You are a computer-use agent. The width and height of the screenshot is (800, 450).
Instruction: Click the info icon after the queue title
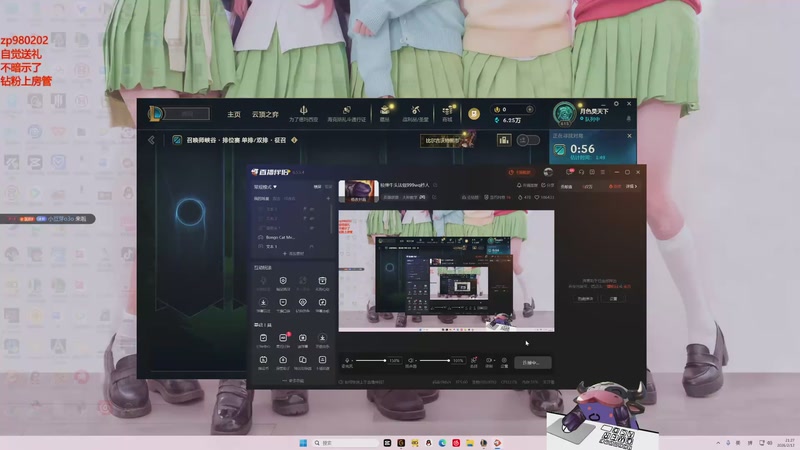(294, 140)
